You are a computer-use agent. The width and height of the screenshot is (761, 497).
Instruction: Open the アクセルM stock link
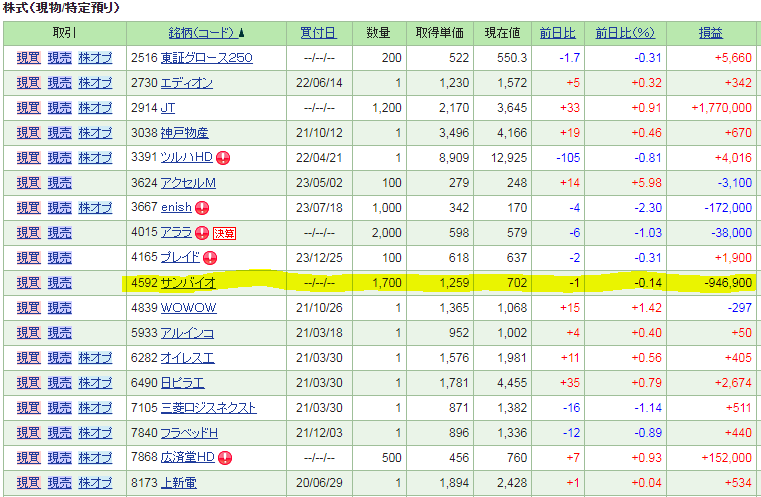click(188, 183)
